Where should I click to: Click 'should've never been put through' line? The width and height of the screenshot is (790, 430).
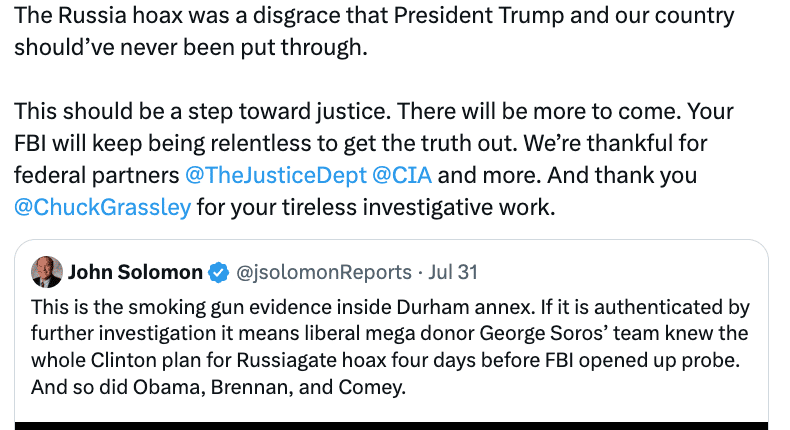click(190, 49)
